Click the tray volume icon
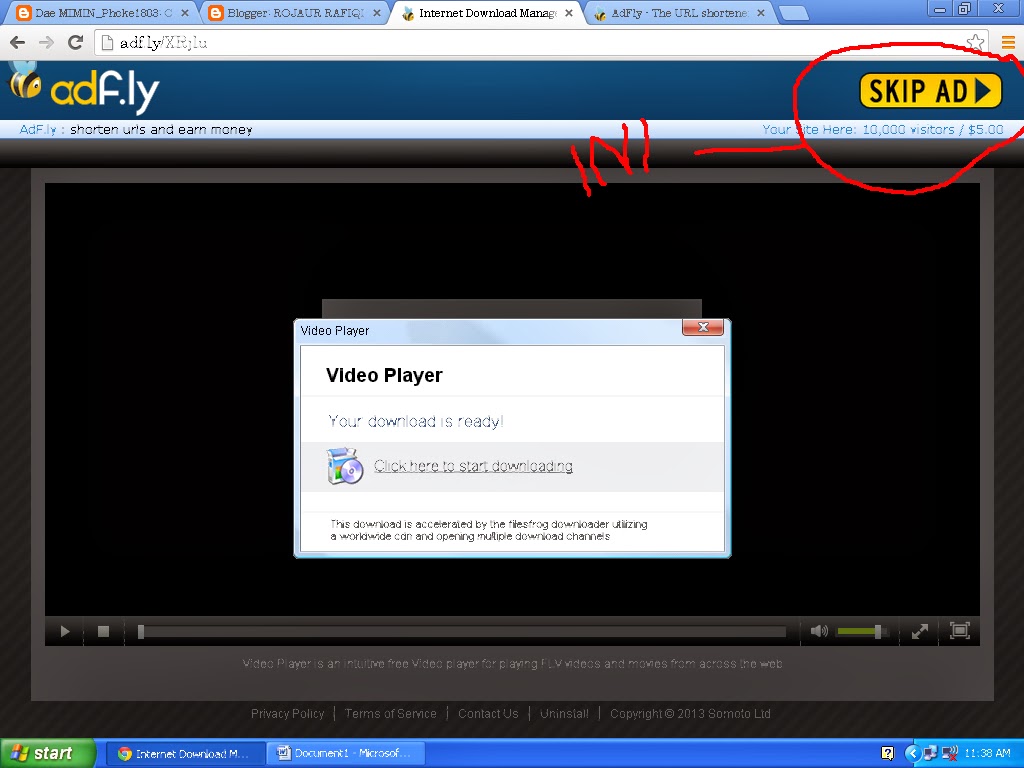Screen dimensions: 1024x768 tap(950, 754)
